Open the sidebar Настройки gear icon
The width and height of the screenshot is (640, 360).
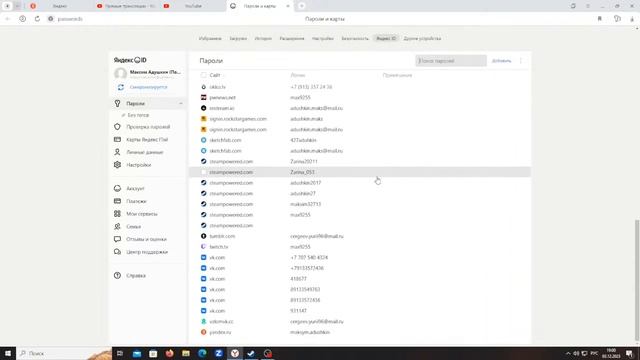point(118,165)
